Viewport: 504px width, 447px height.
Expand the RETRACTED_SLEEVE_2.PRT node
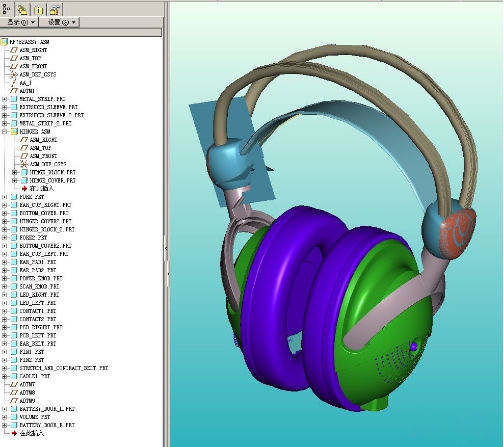pos(4,115)
